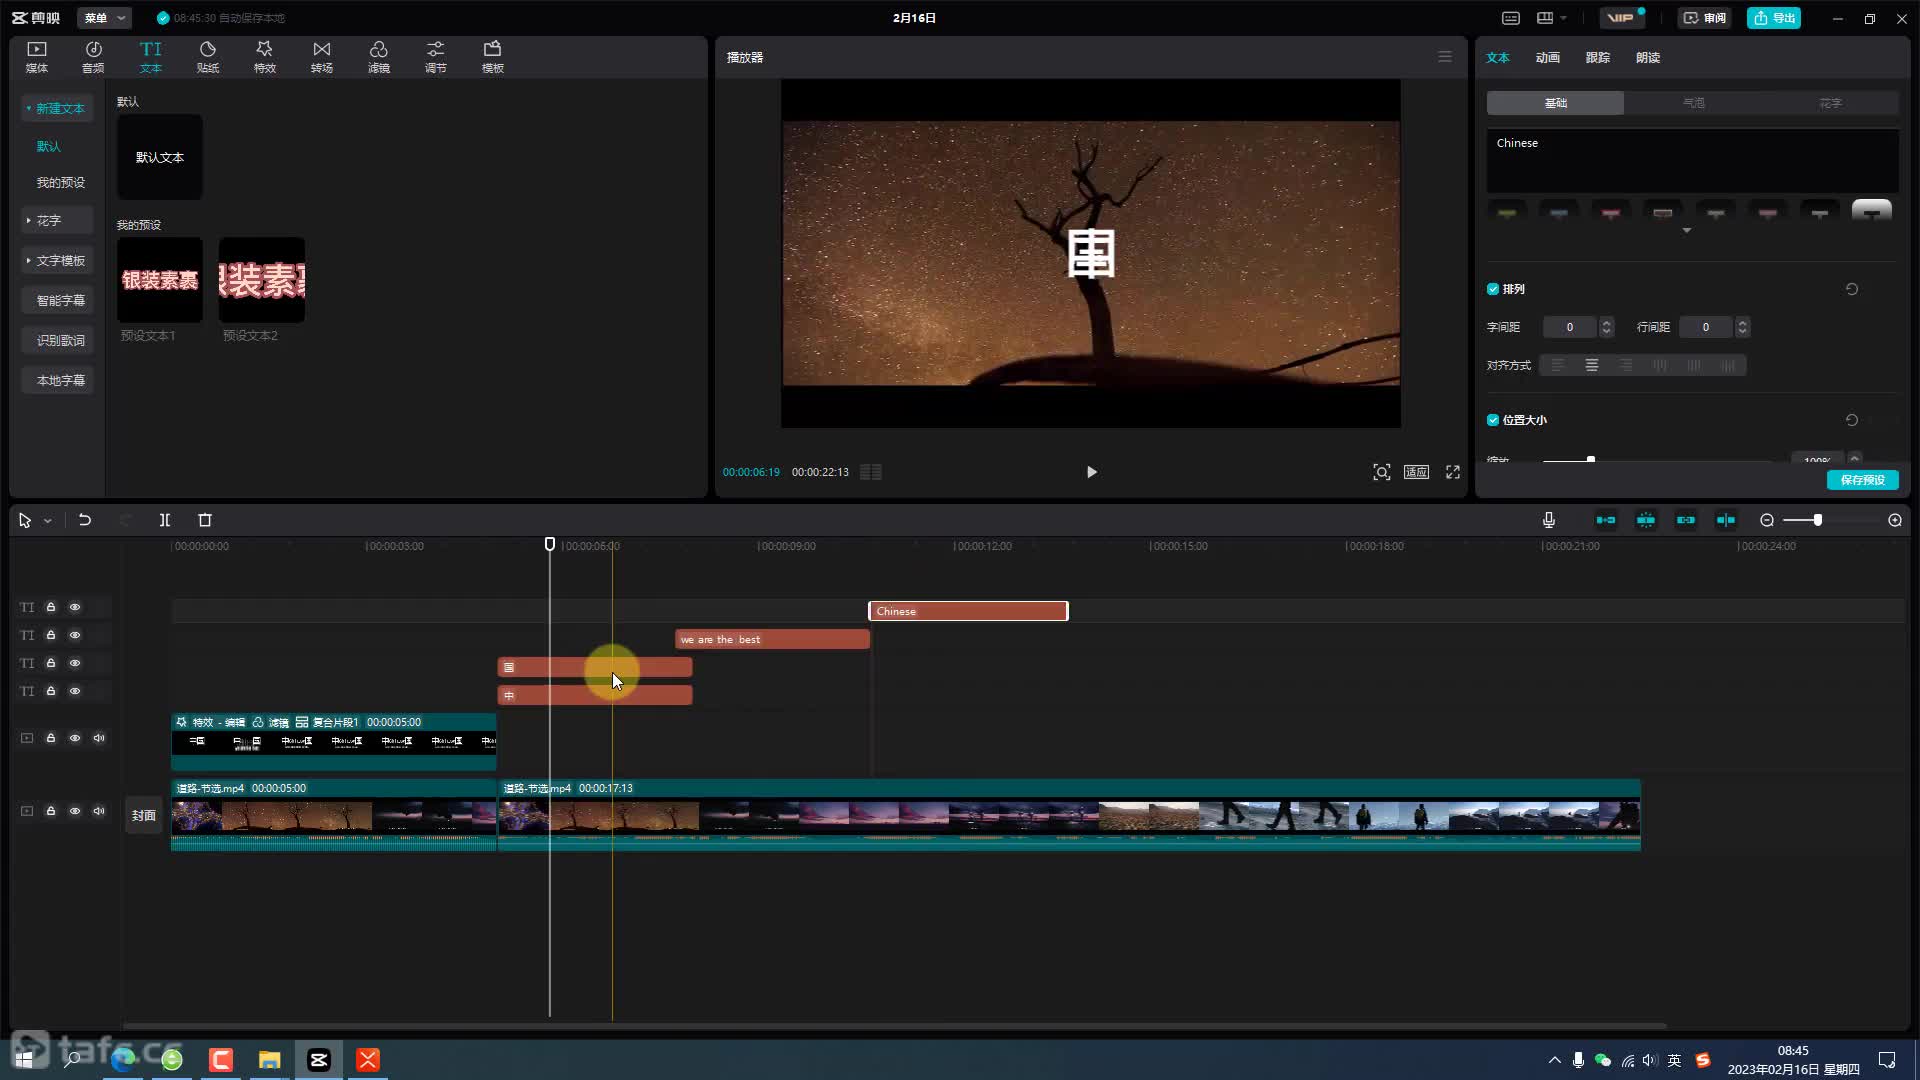Screen dimensions: 1920x1080
Task: Expand the 文字模板 category
Action: click(x=58, y=260)
